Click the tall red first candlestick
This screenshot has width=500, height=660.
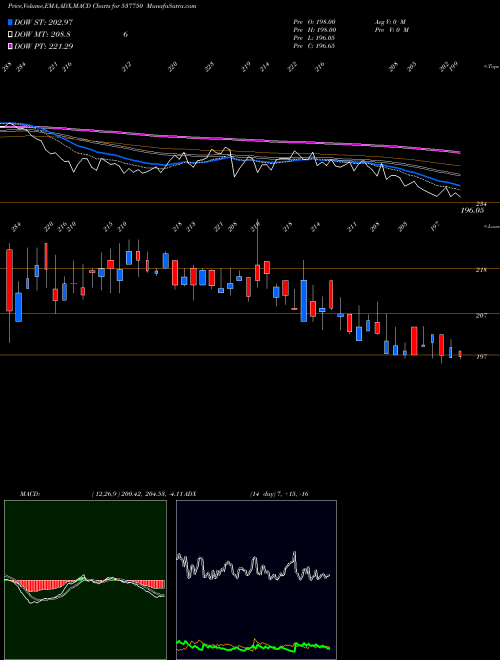click(9, 280)
